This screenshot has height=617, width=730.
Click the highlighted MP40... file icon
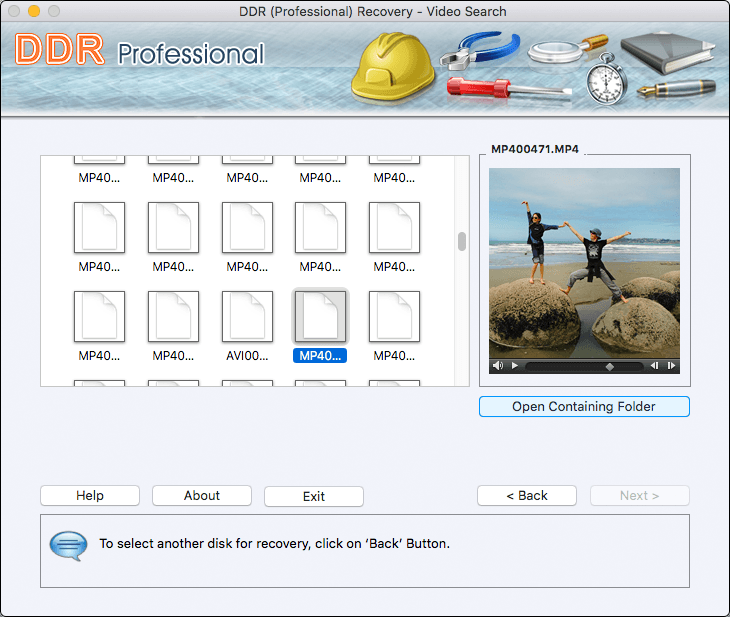320,317
